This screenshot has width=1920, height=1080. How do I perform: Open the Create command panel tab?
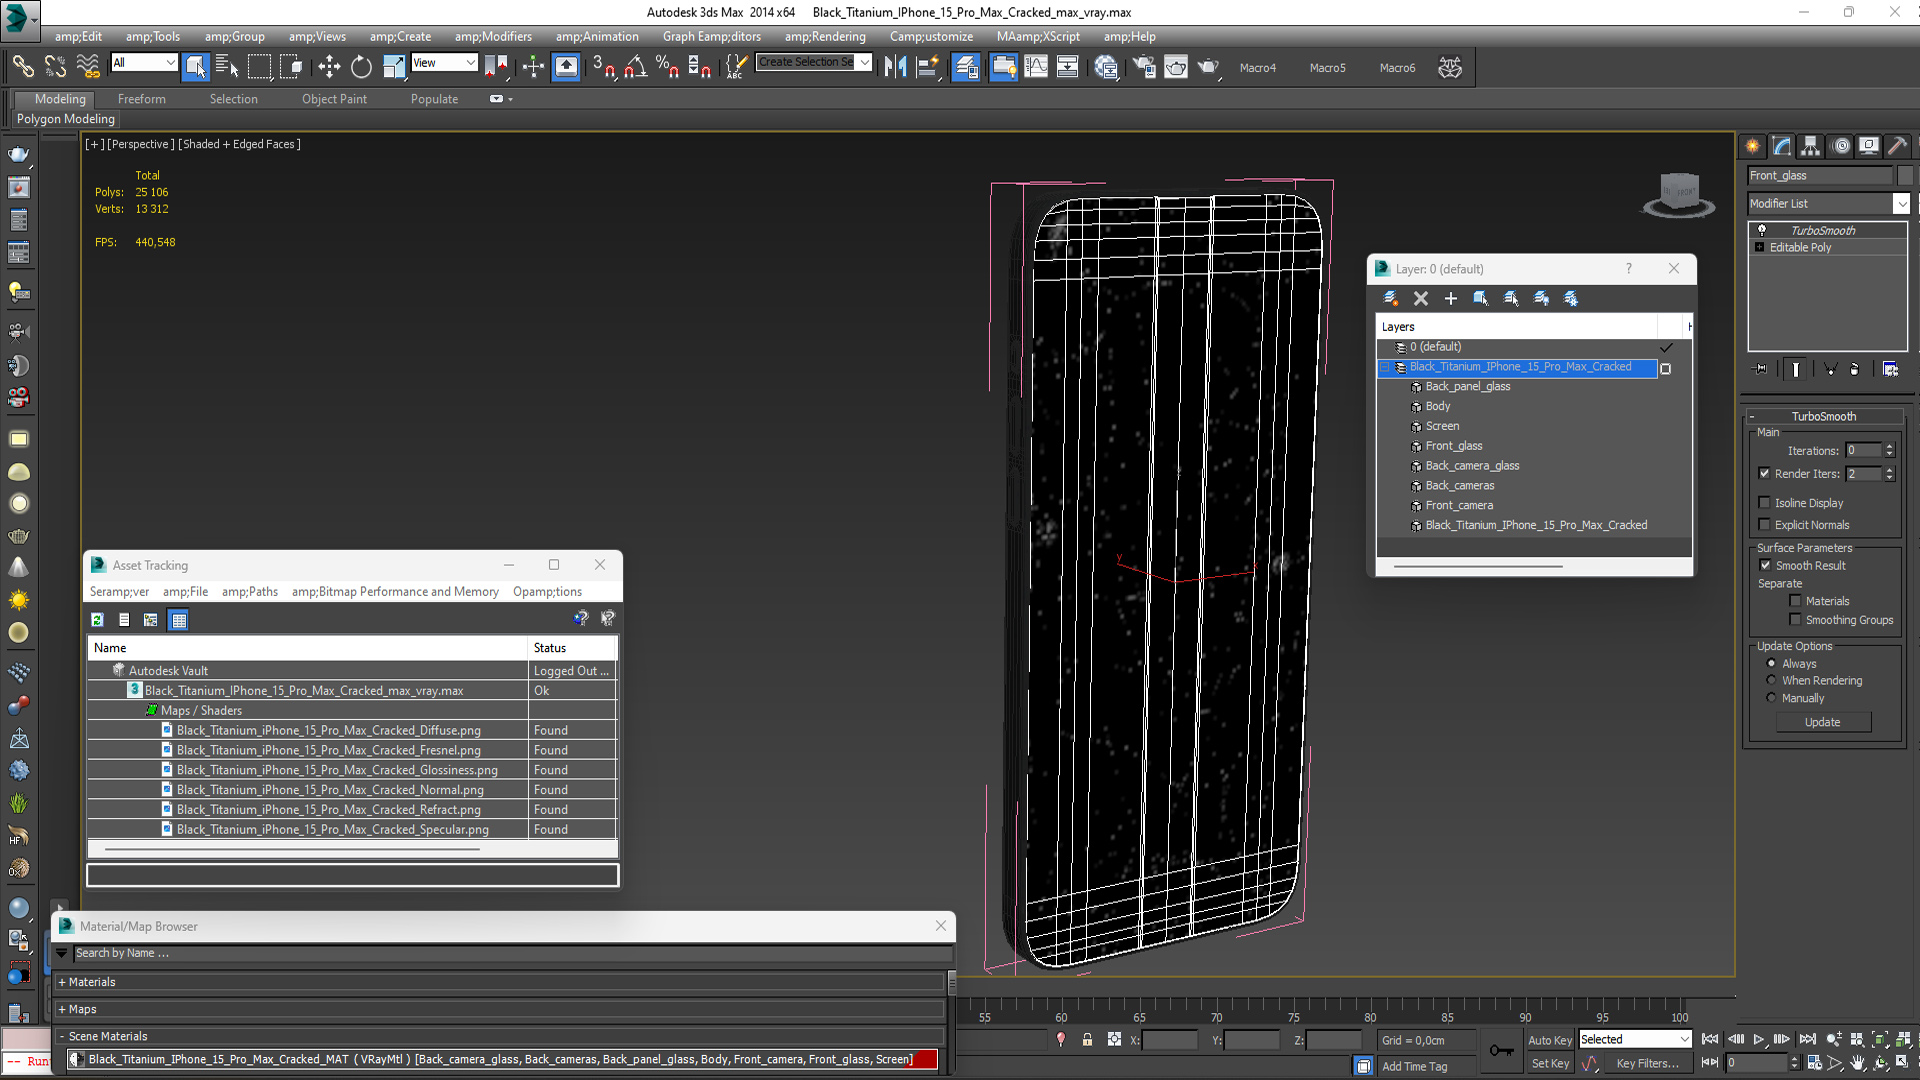tap(1753, 146)
